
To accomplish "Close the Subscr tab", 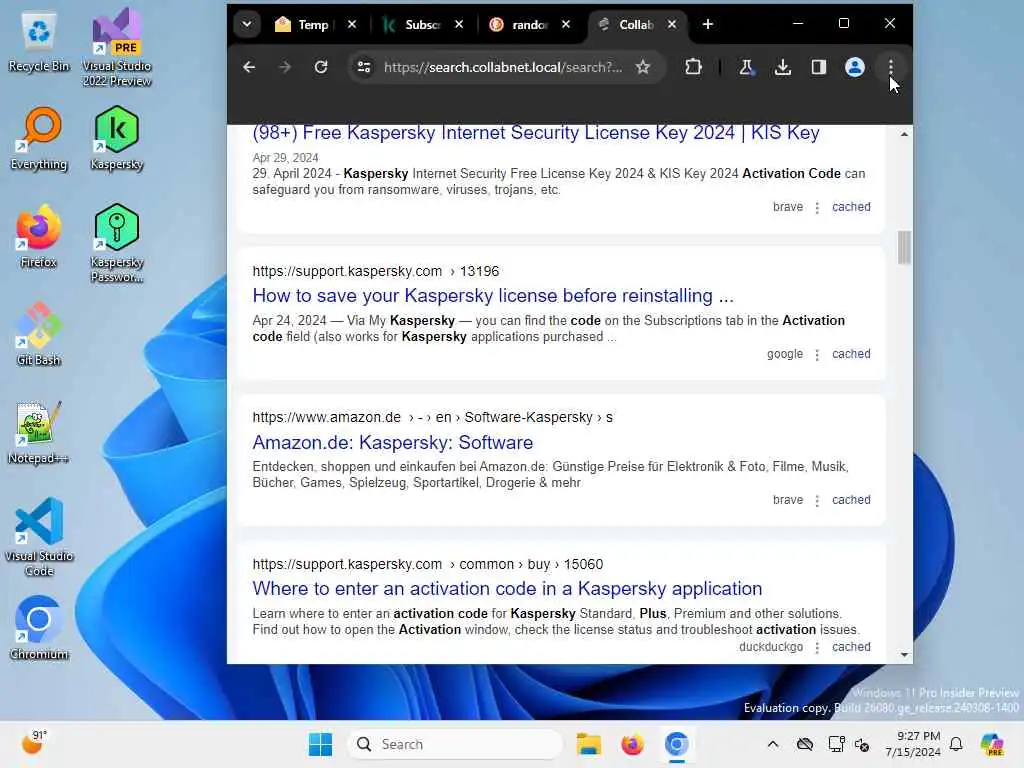I will pyautogui.click(x=459, y=24).
